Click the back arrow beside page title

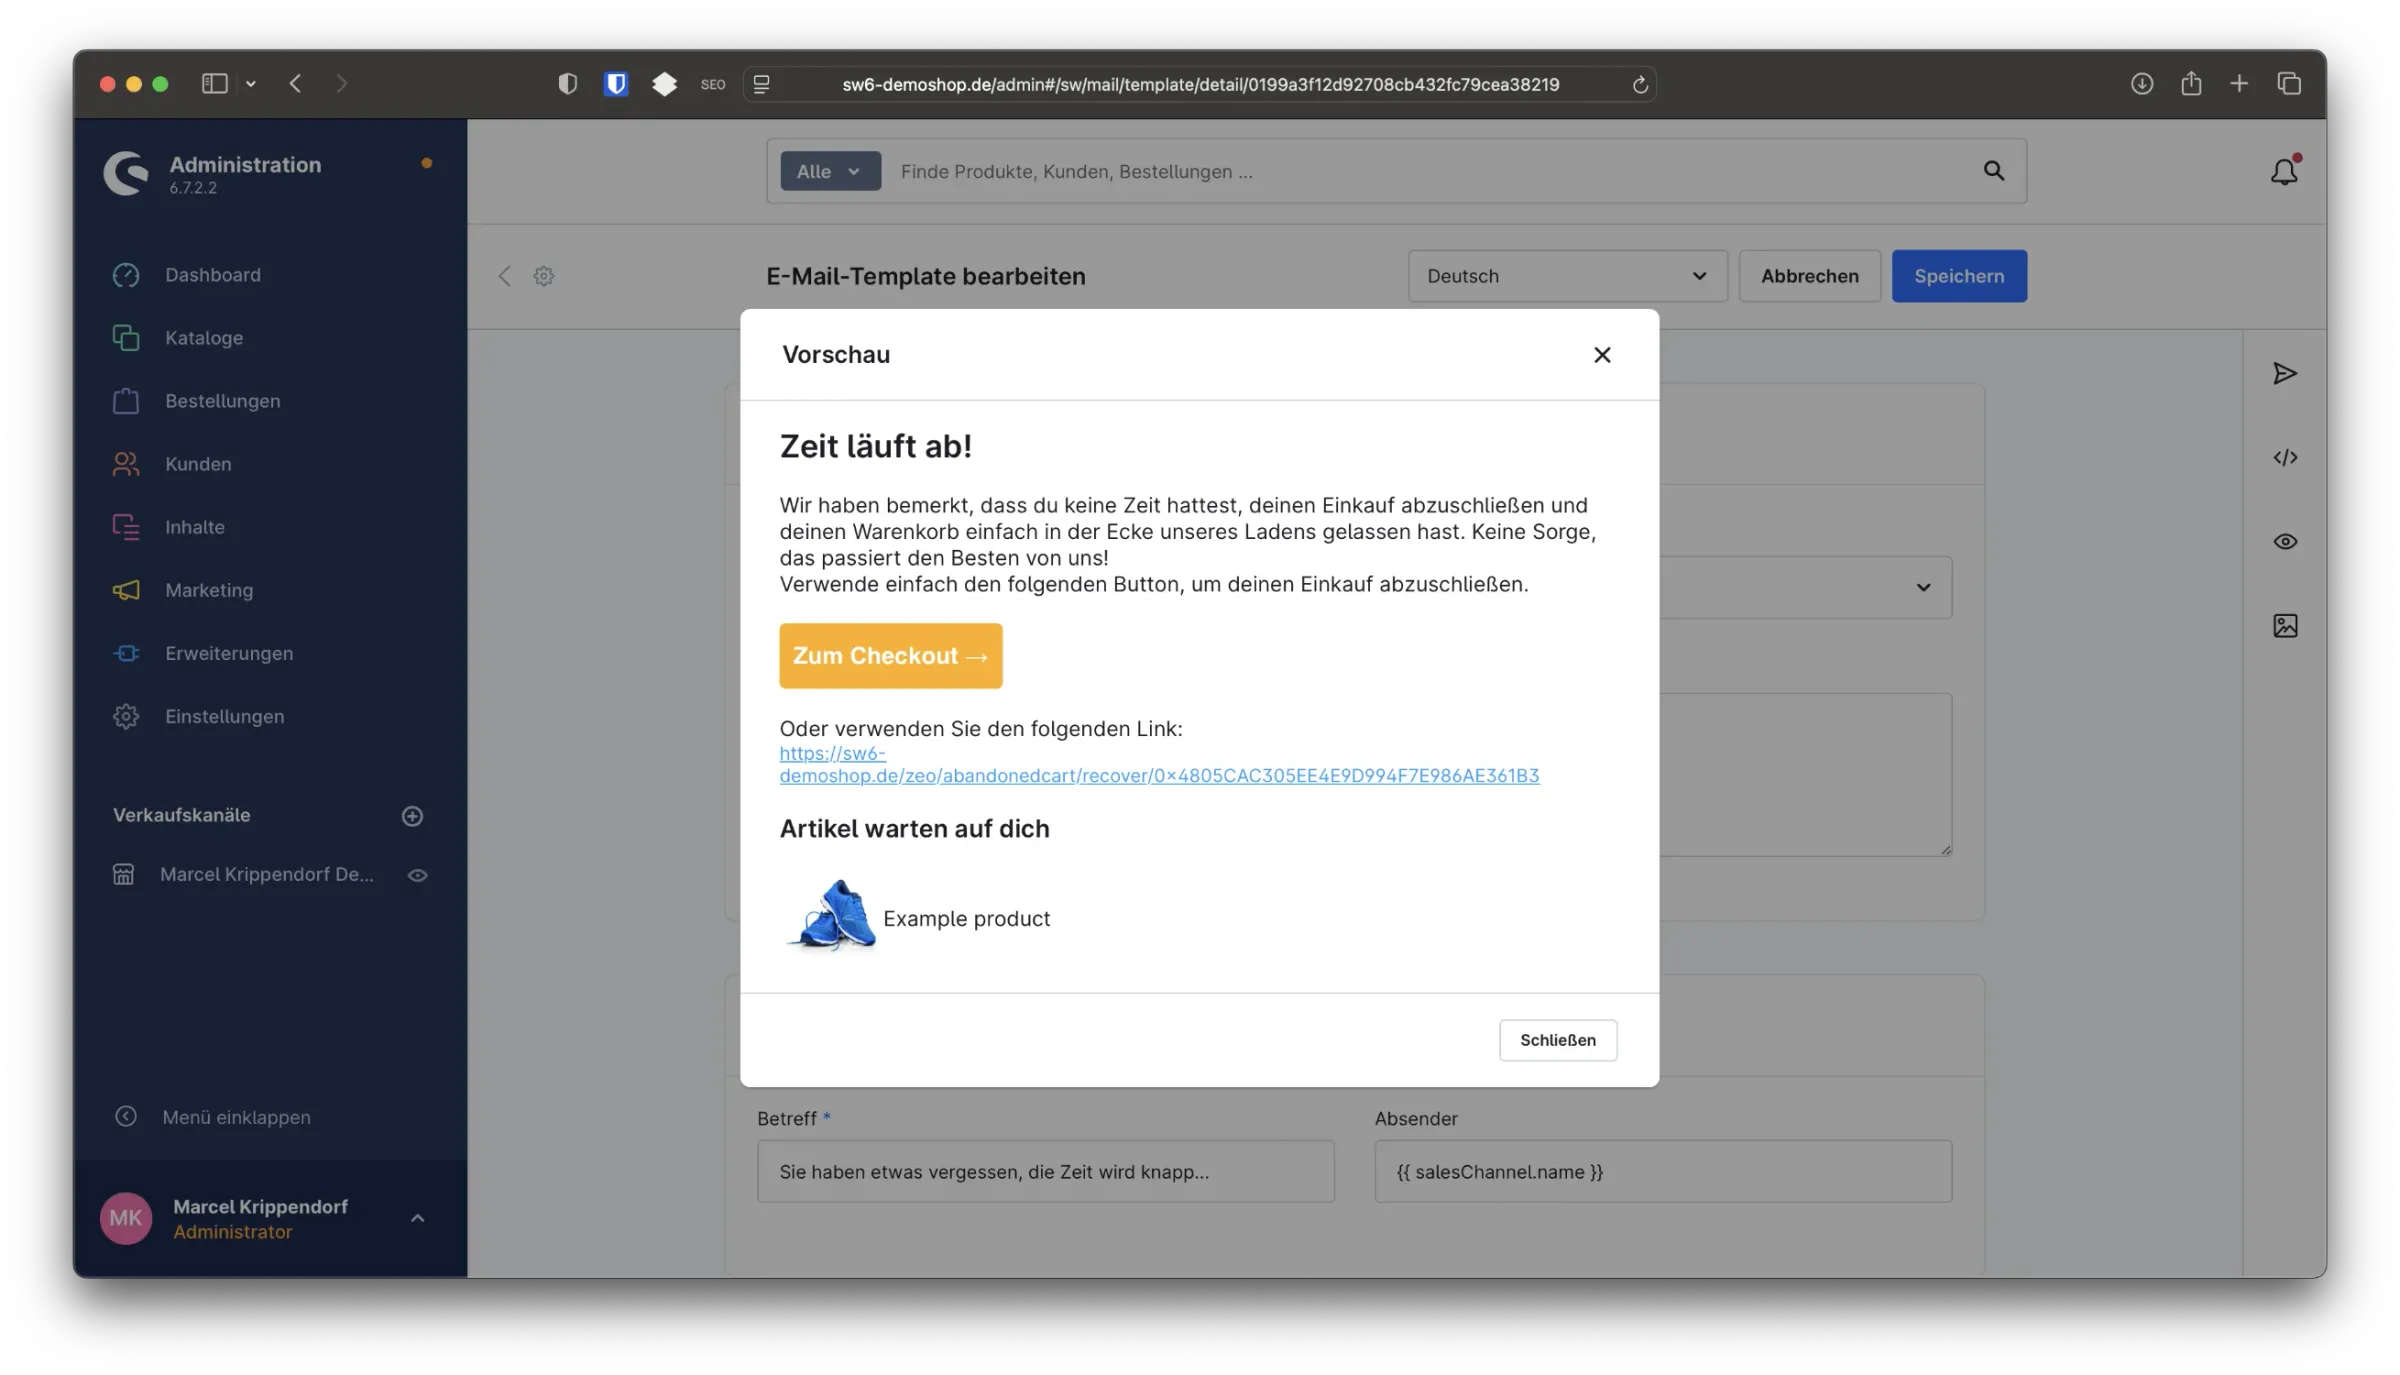[x=505, y=276]
